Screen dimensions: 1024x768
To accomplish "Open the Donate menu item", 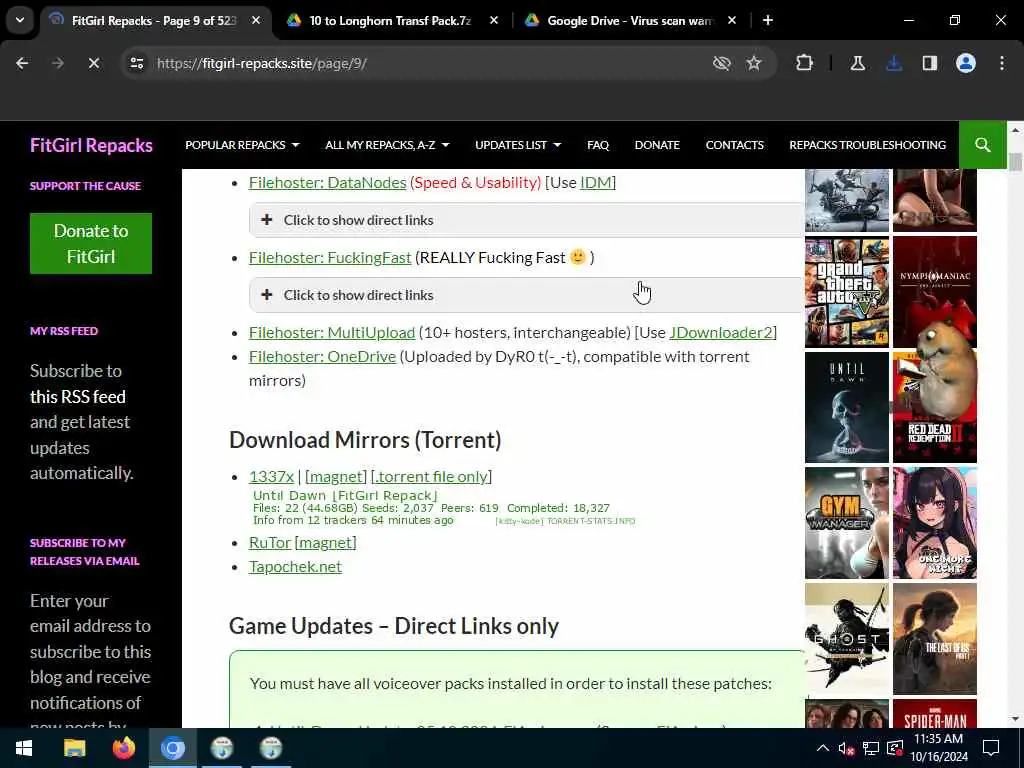I will [x=657, y=145].
